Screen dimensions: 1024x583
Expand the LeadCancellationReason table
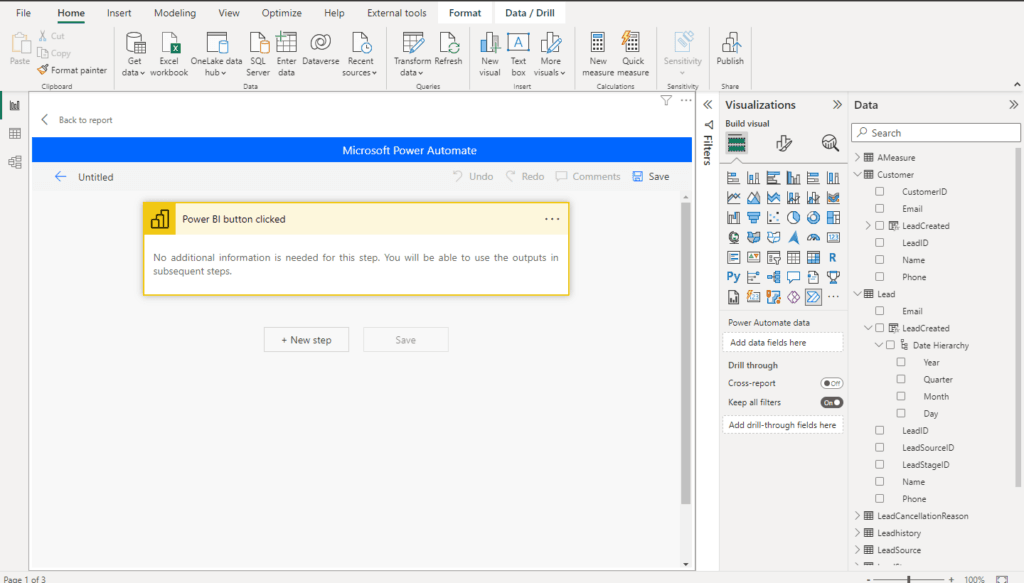(857, 516)
